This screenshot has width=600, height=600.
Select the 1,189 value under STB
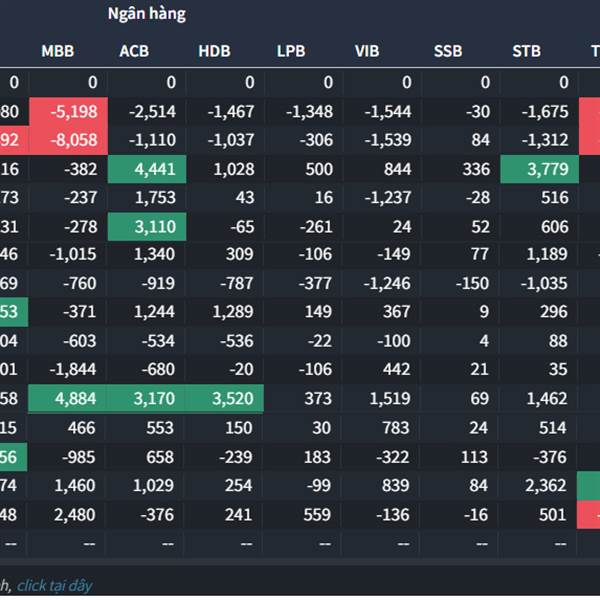[x=547, y=254]
